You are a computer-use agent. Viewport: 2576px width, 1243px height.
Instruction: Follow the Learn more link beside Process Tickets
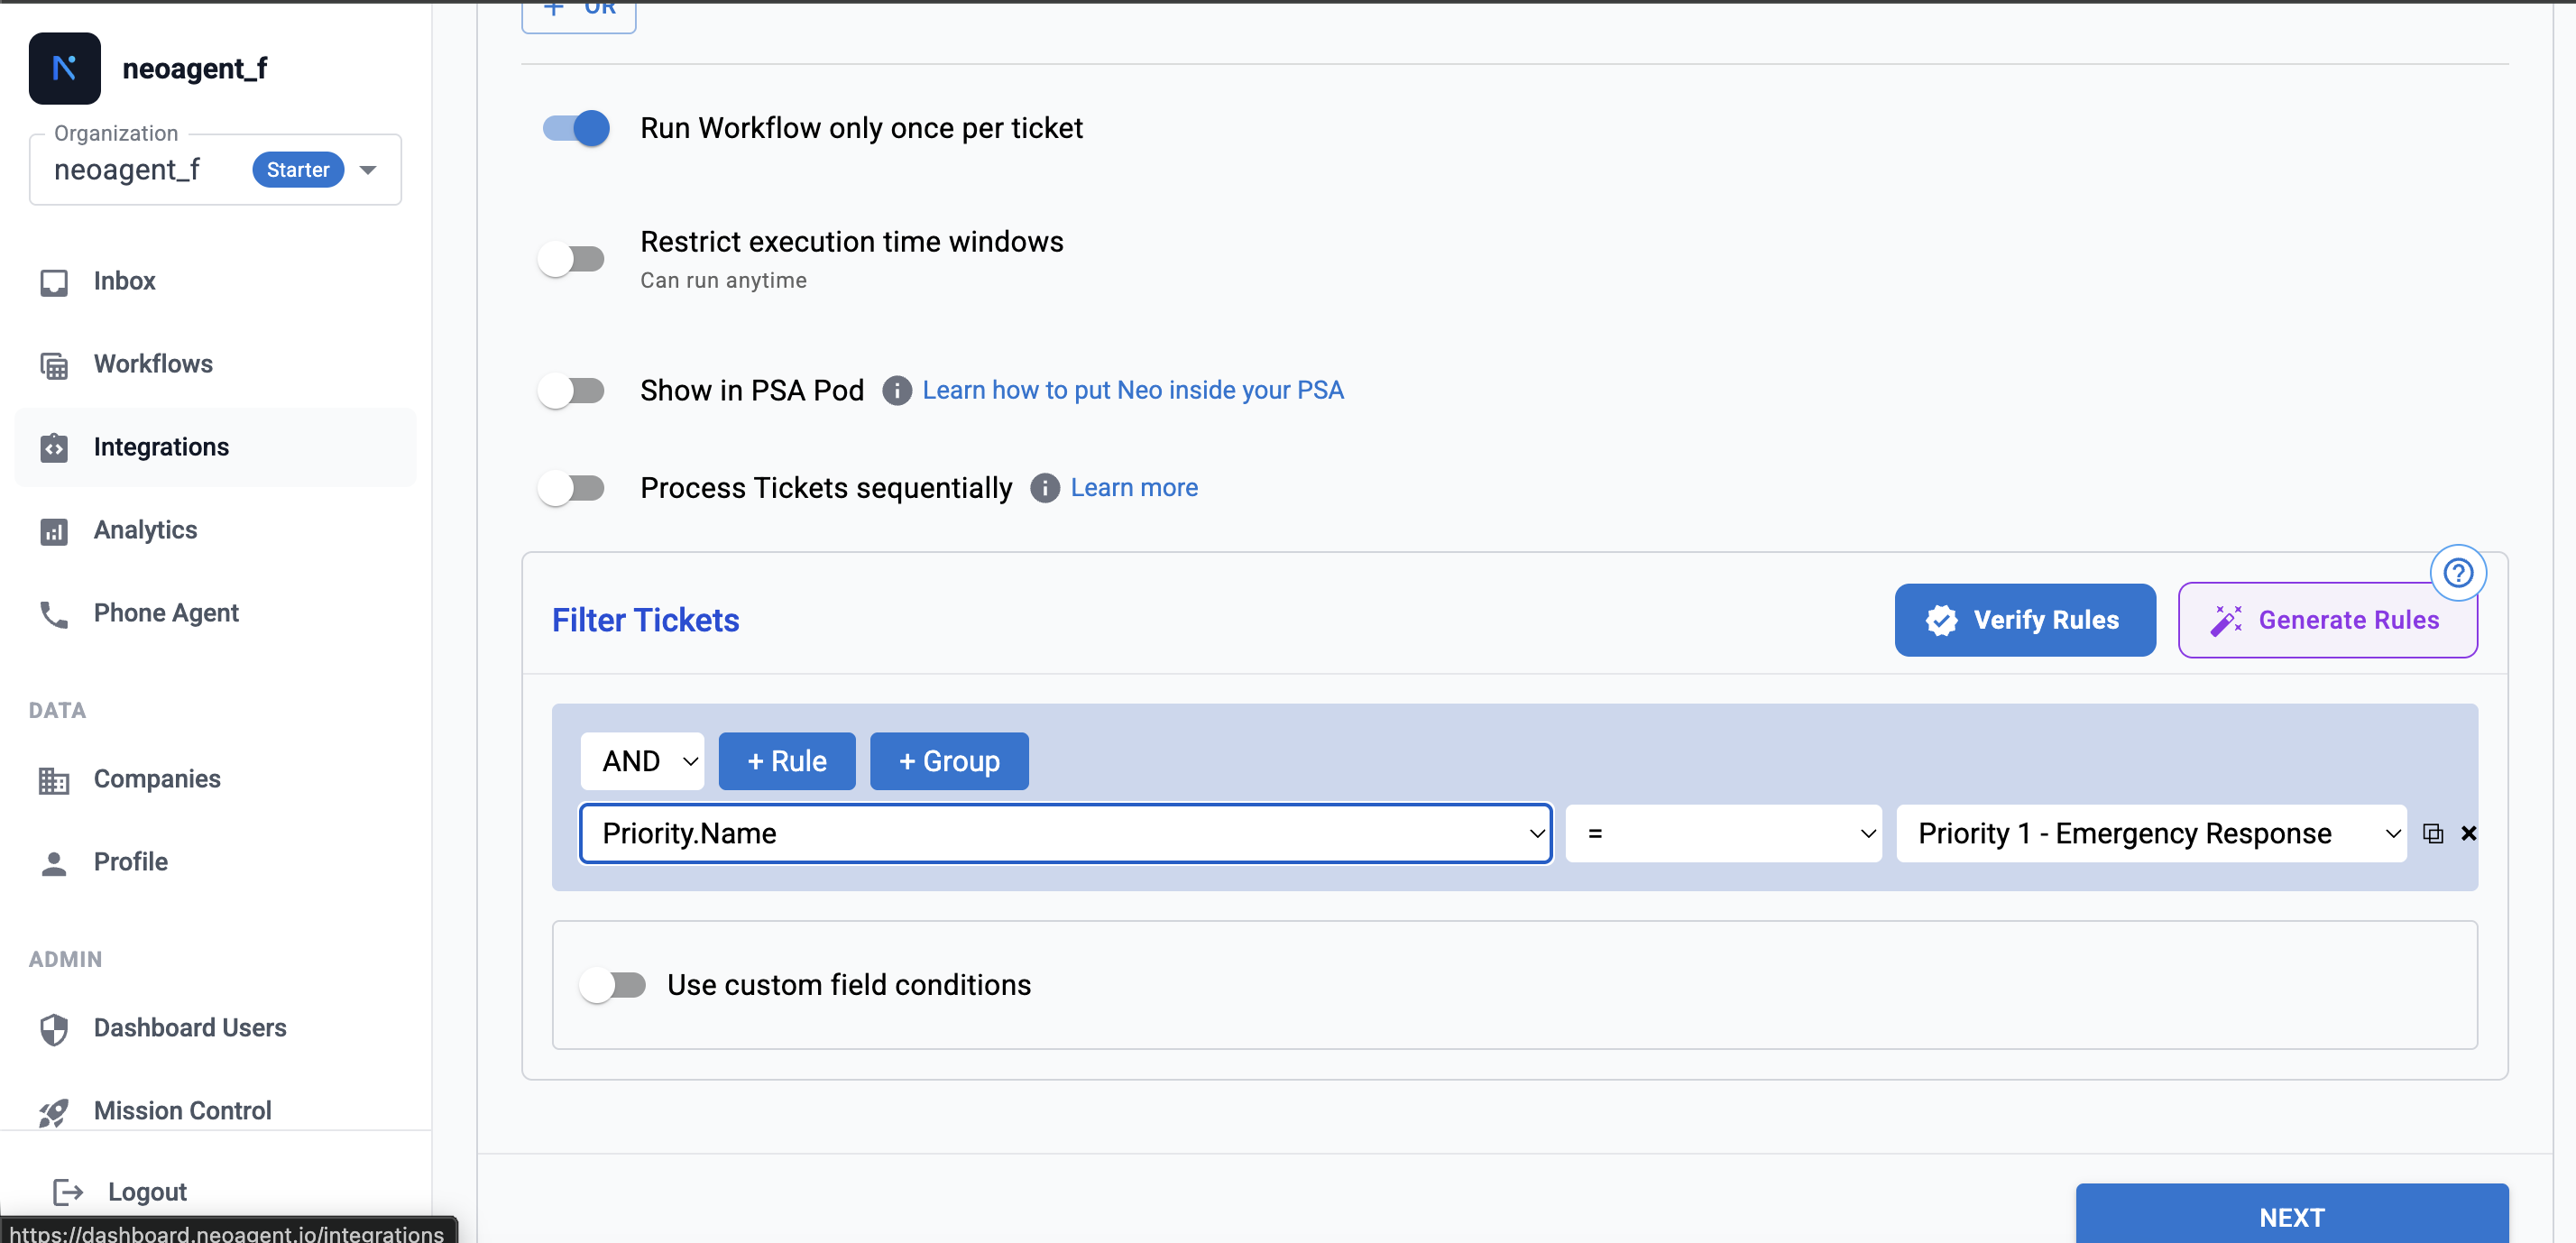[1134, 487]
